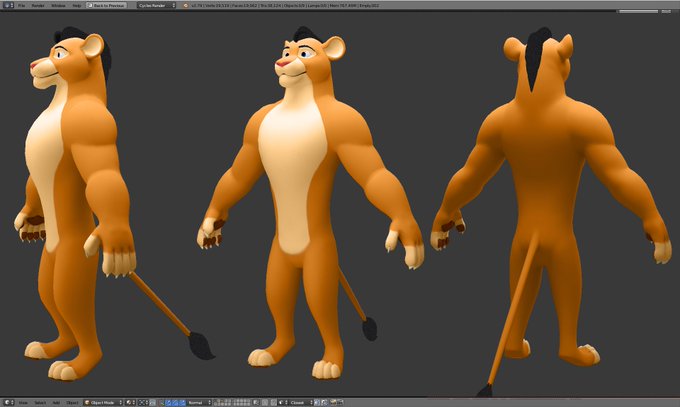Open the Render menu
The image size is (680, 407).
(38, 5)
